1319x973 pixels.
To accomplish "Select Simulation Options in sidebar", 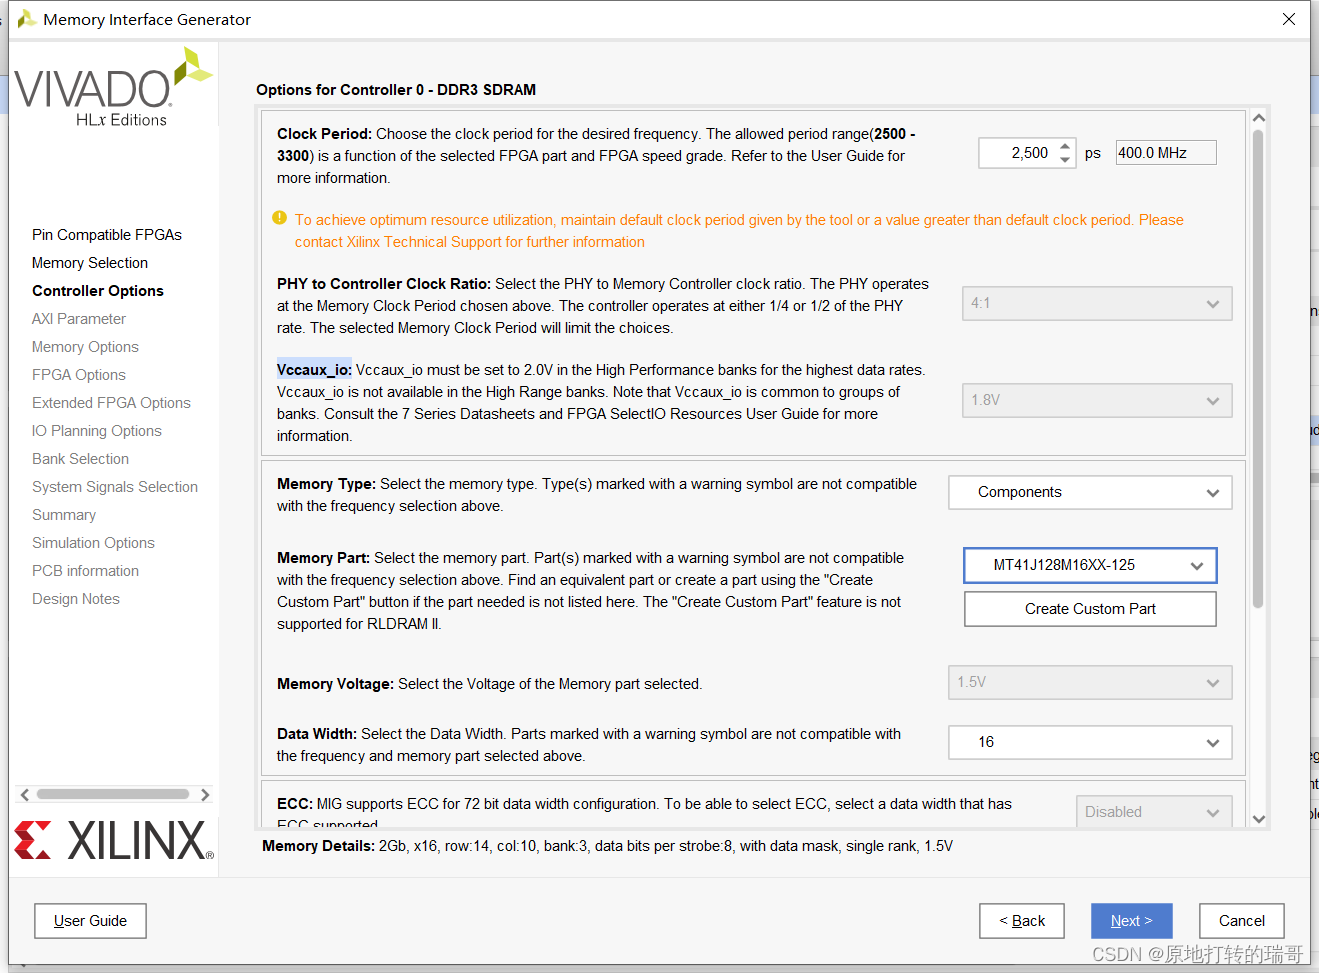I will 93,543.
